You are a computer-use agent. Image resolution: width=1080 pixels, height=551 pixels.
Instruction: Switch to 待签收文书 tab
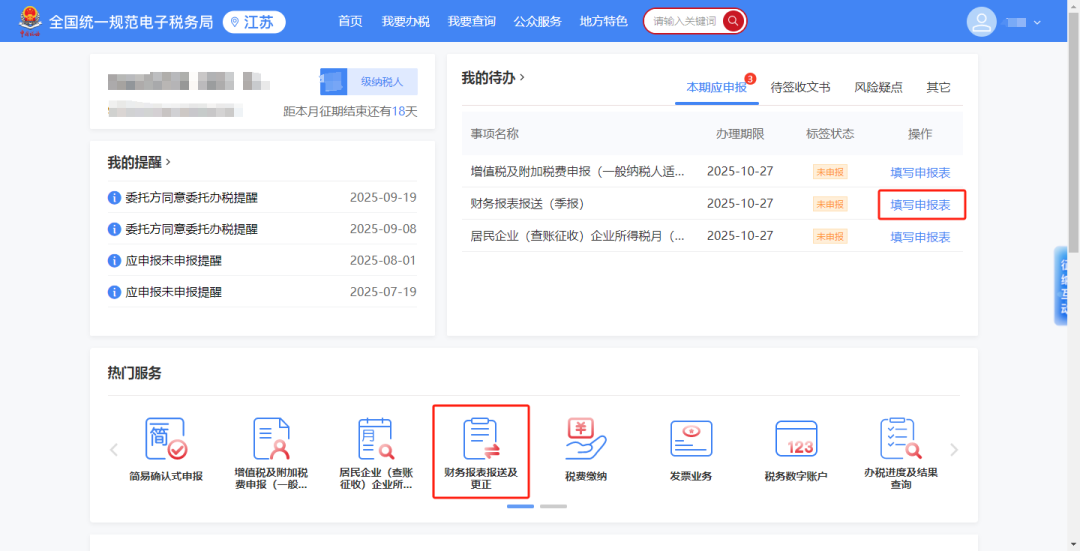[x=800, y=88]
